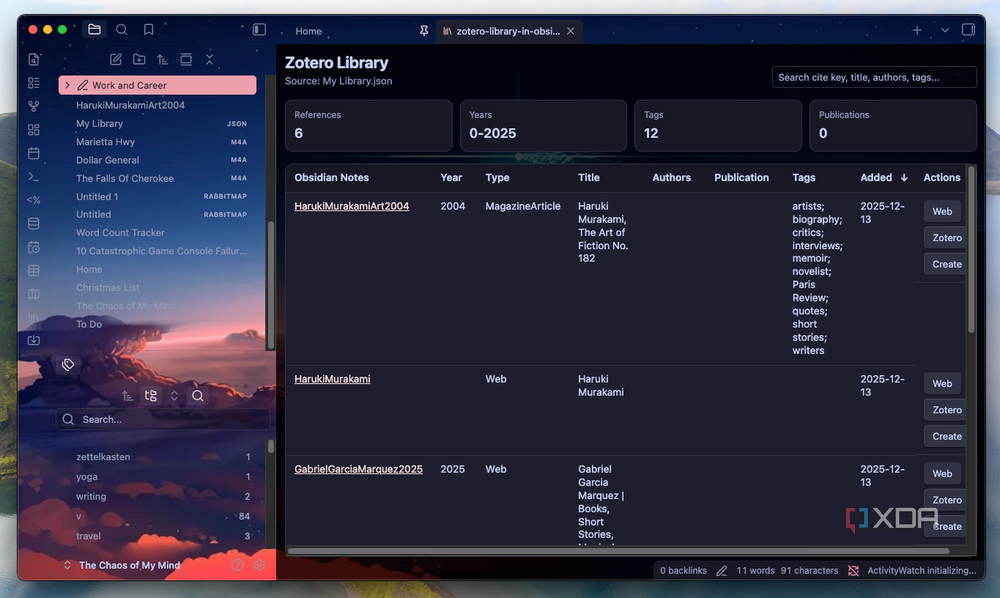The image size is (1000, 598).
Task: Open the file explorer sidebar tab
Action: tap(94, 29)
